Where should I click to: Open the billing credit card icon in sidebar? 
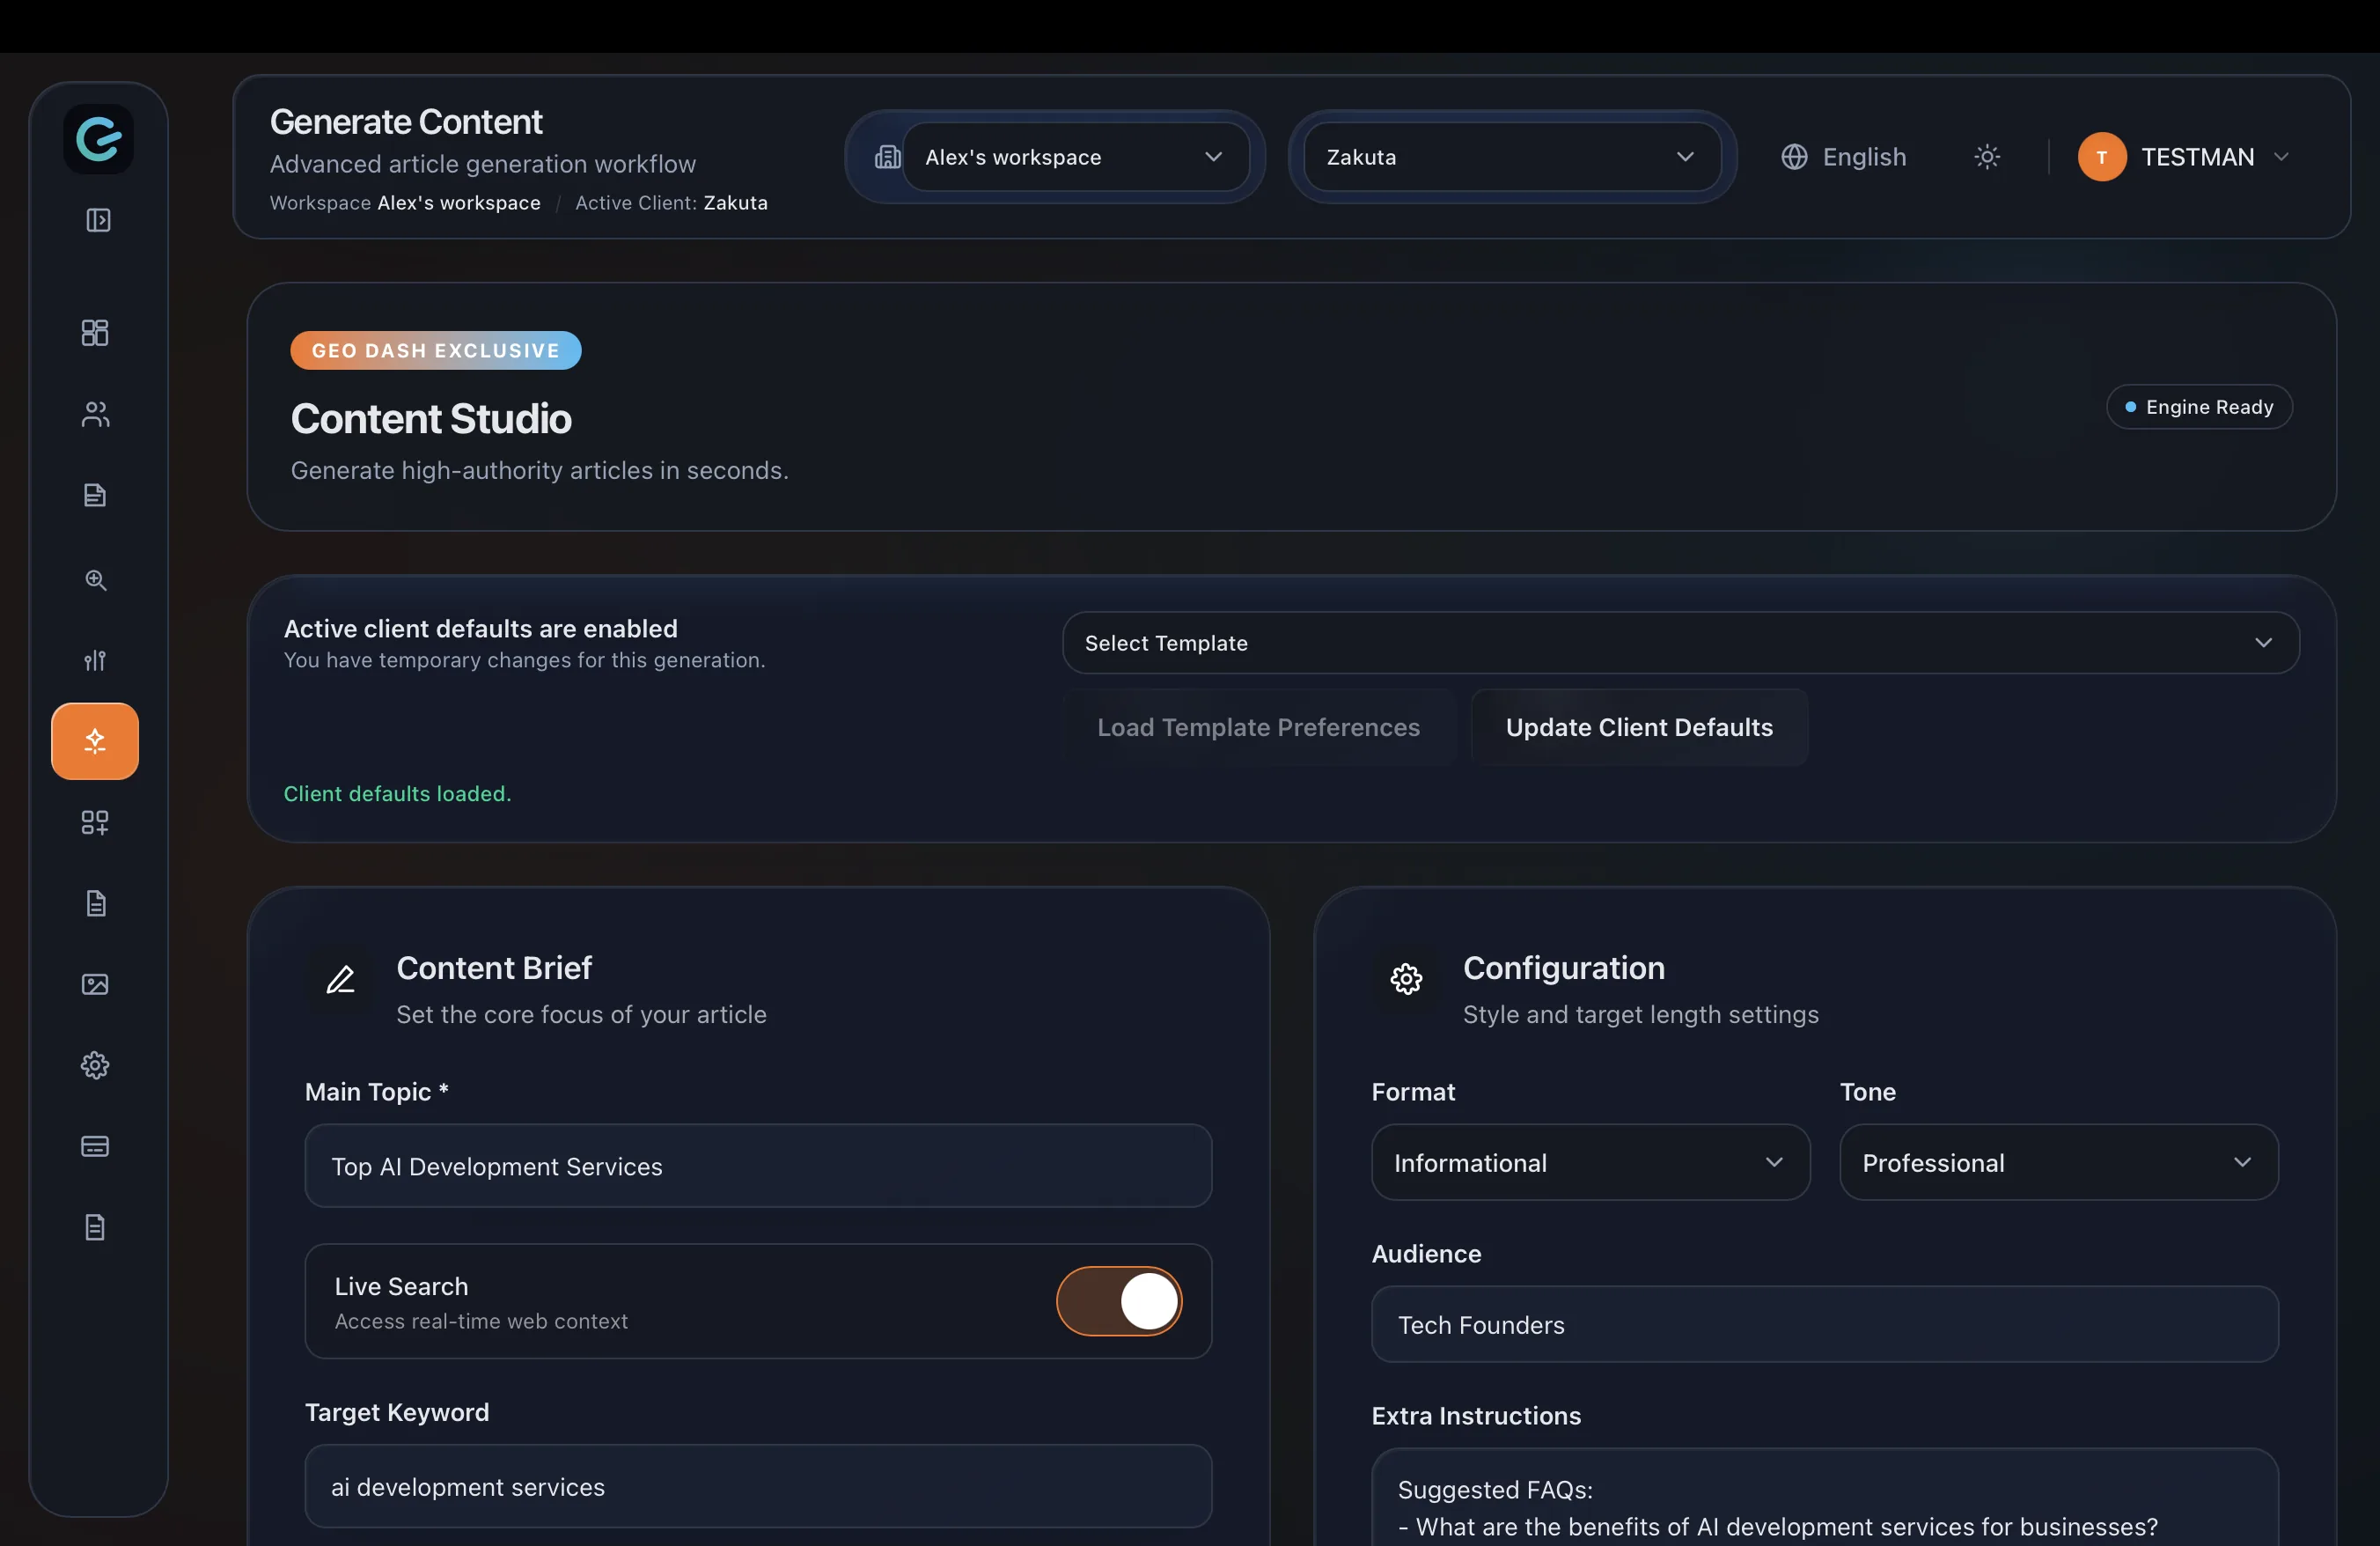[x=95, y=1146]
